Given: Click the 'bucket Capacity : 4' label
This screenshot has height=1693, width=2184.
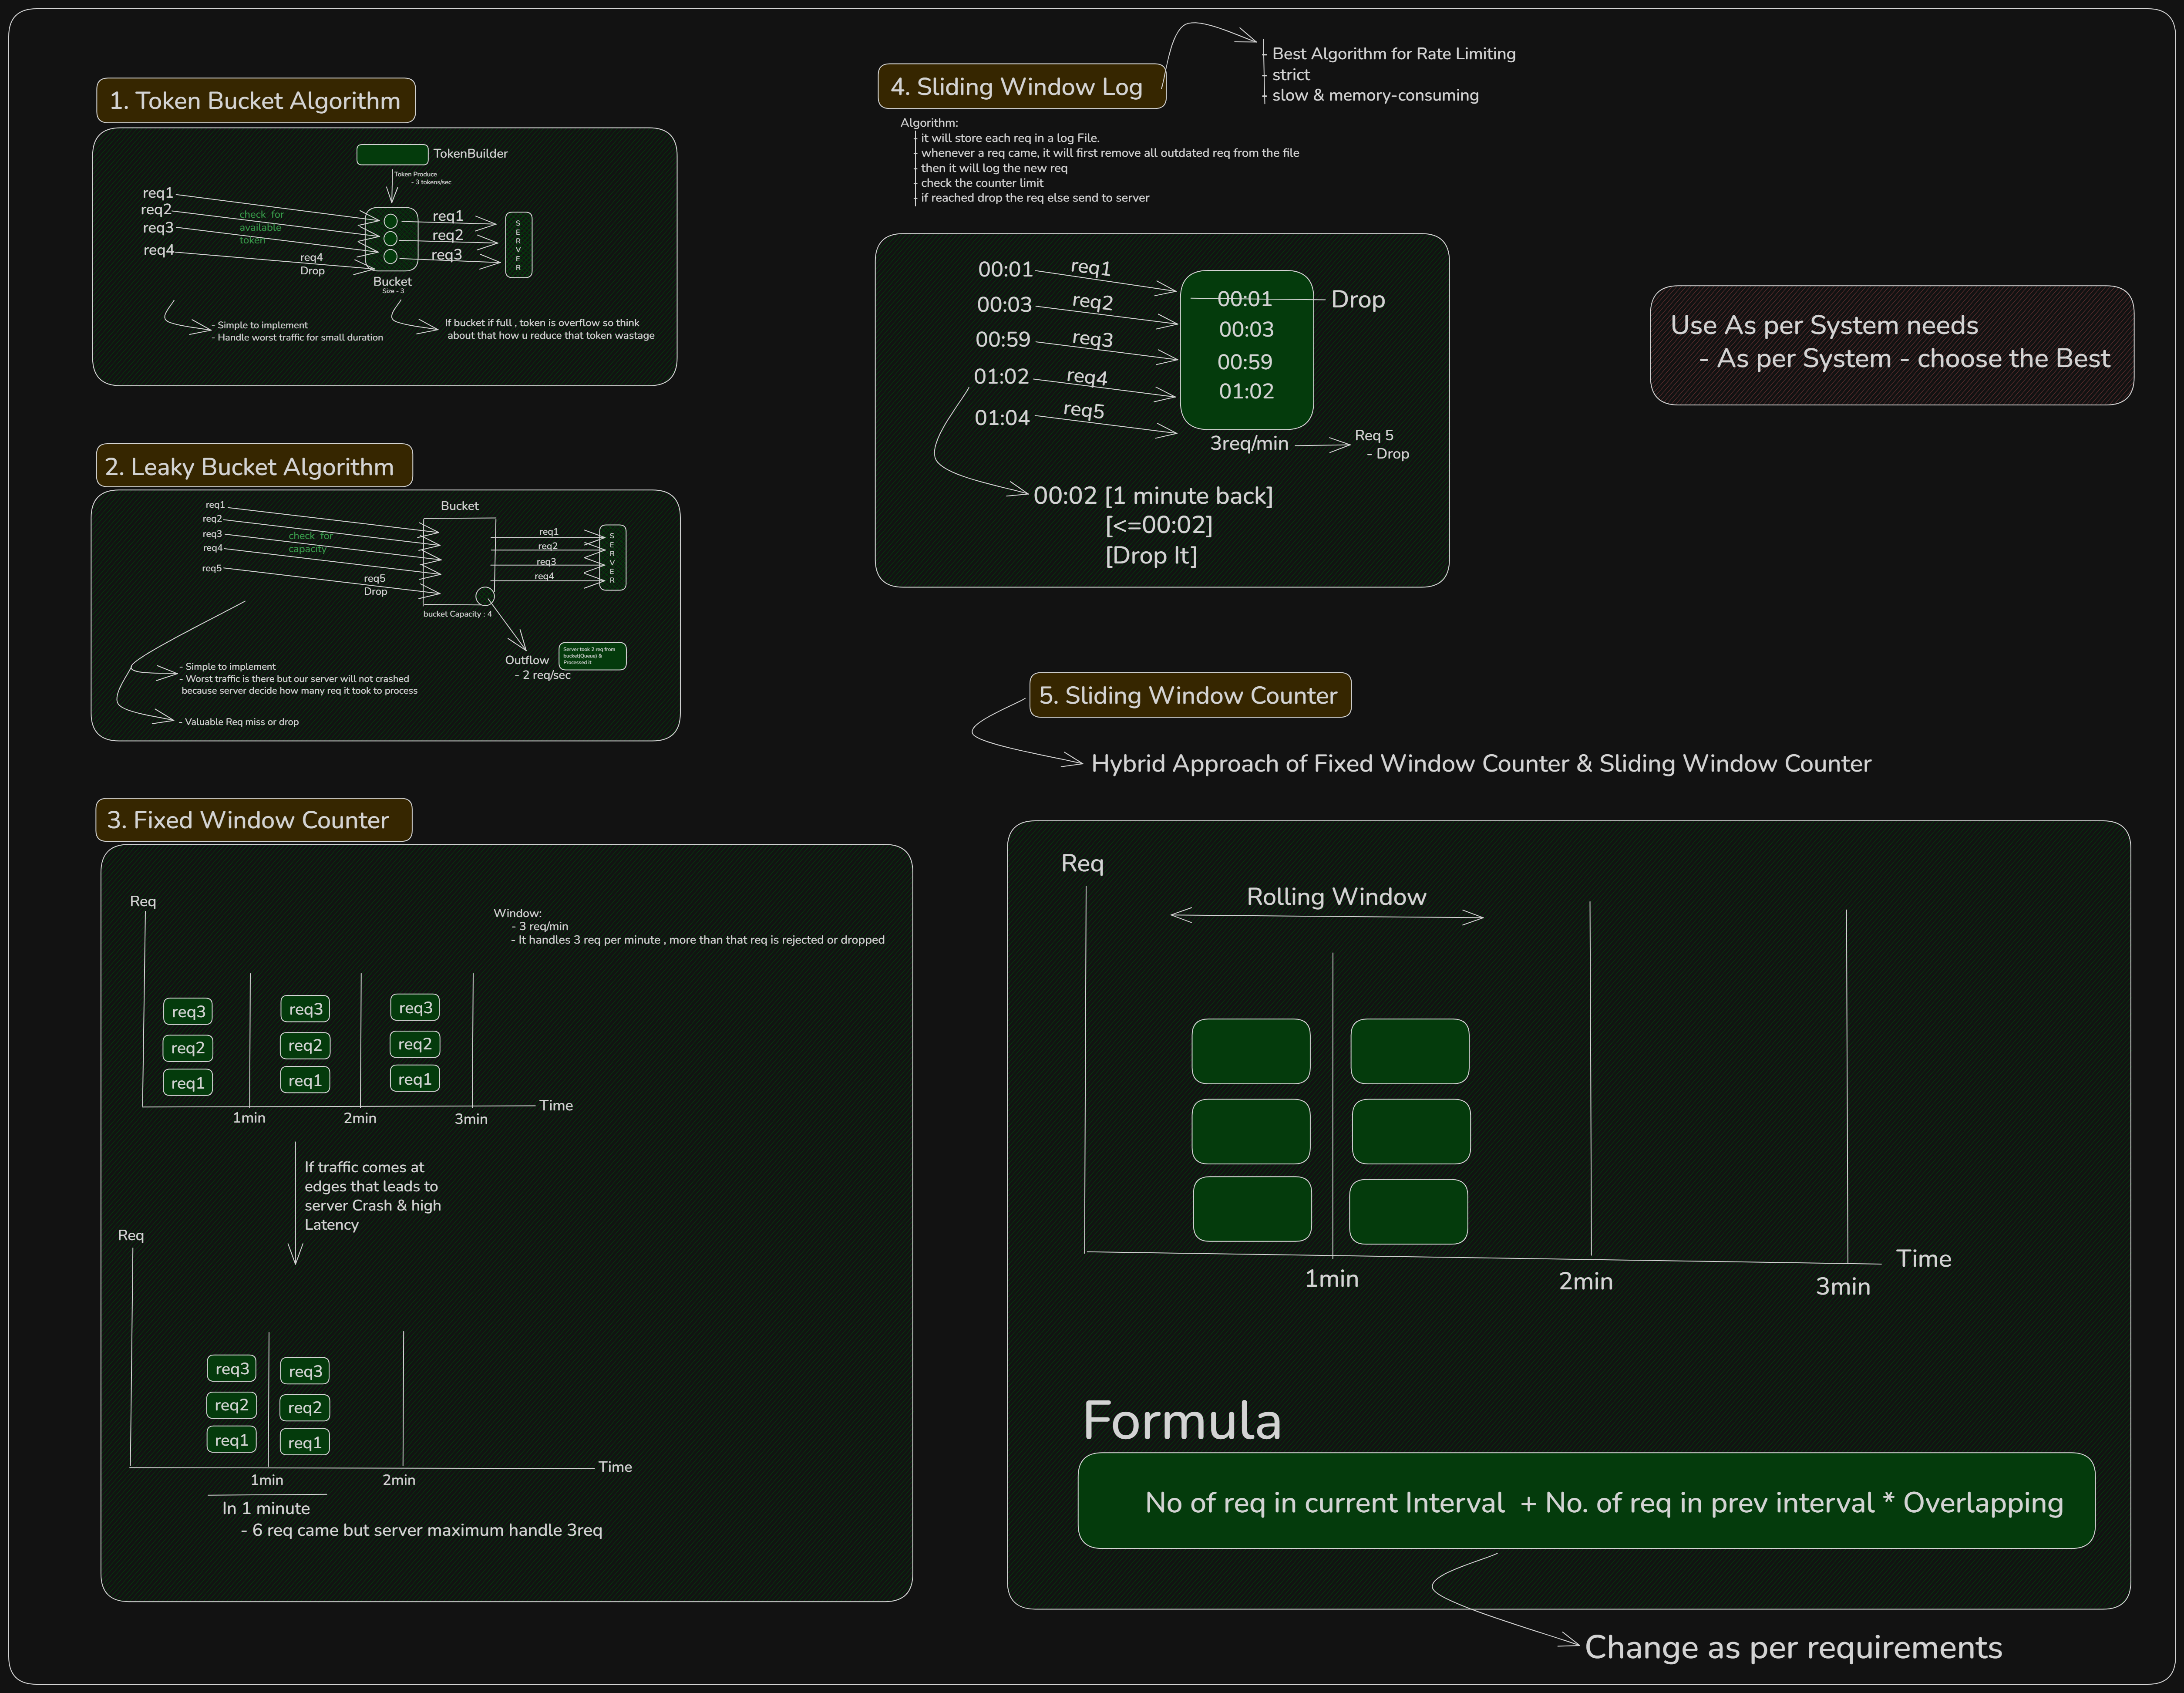Looking at the screenshot, I should click(x=457, y=614).
